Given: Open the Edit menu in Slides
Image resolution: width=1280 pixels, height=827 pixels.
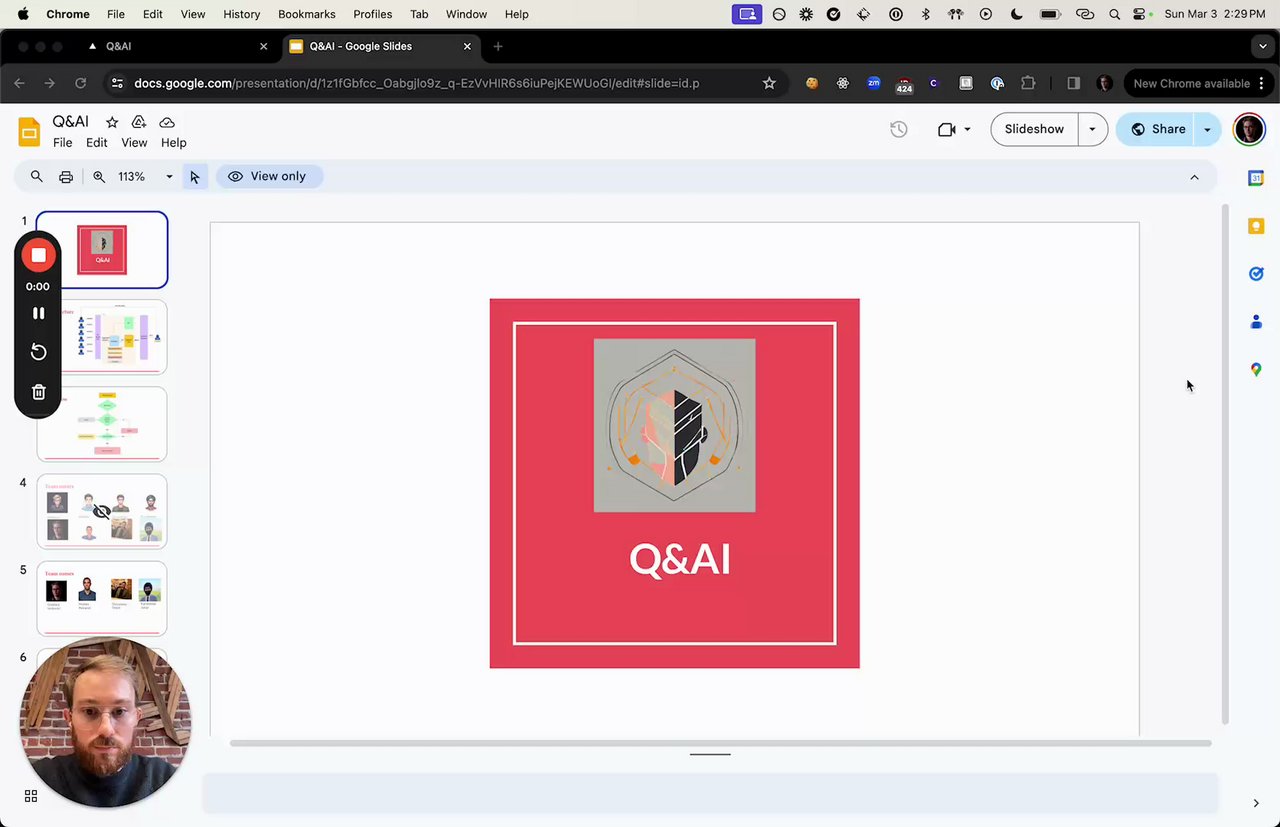Looking at the screenshot, I should coord(96,143).
